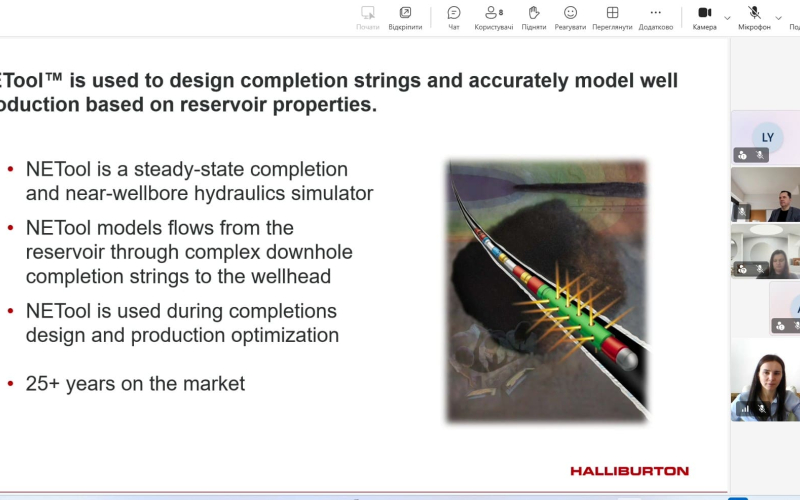Open Додатково more options
The width and height of the screenshot is (800, 500).
[x=656, y=18]
